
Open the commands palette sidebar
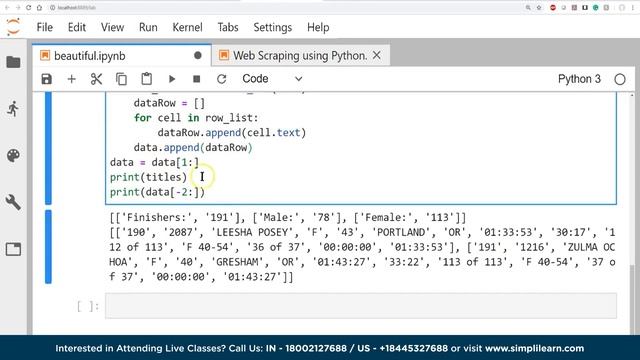point(13,156)
